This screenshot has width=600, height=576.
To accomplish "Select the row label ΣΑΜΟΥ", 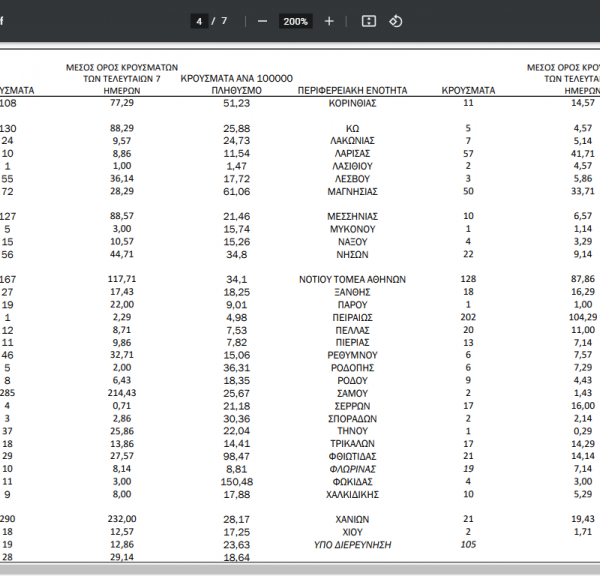I will [x=352, y=393].
